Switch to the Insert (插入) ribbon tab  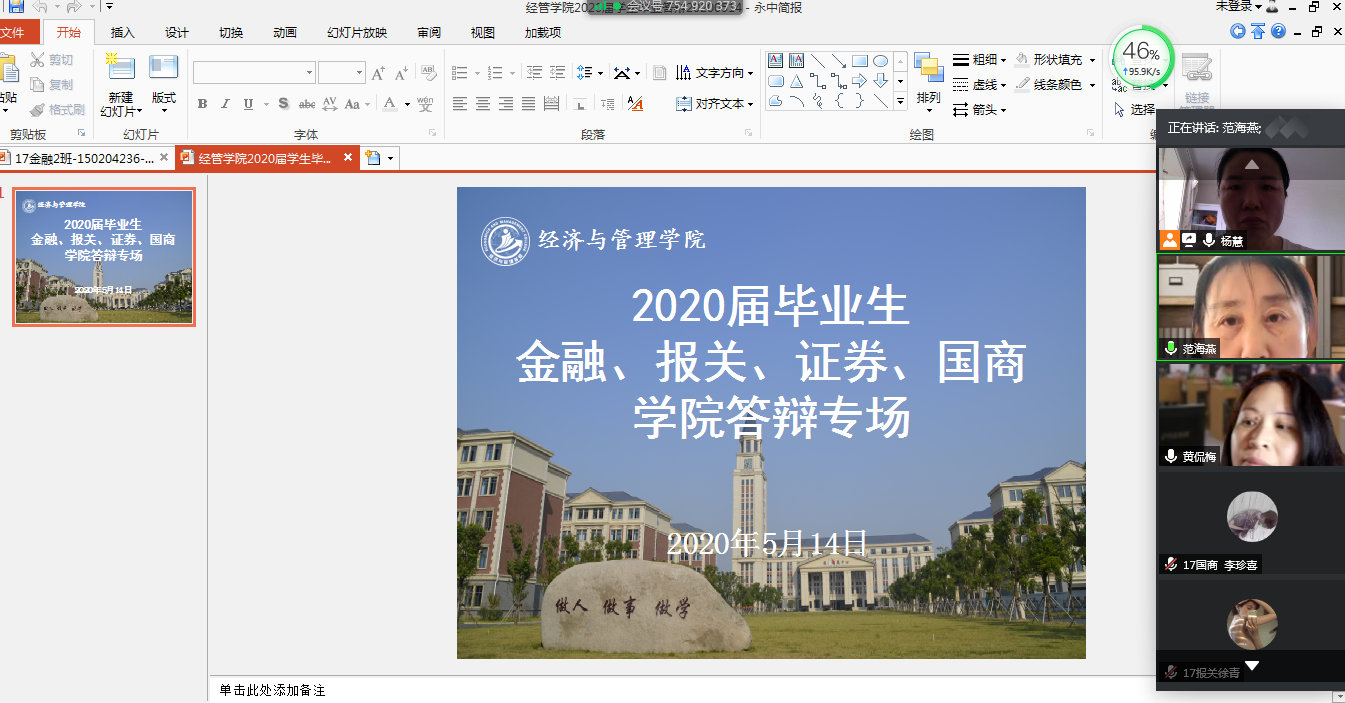(122, 32)
